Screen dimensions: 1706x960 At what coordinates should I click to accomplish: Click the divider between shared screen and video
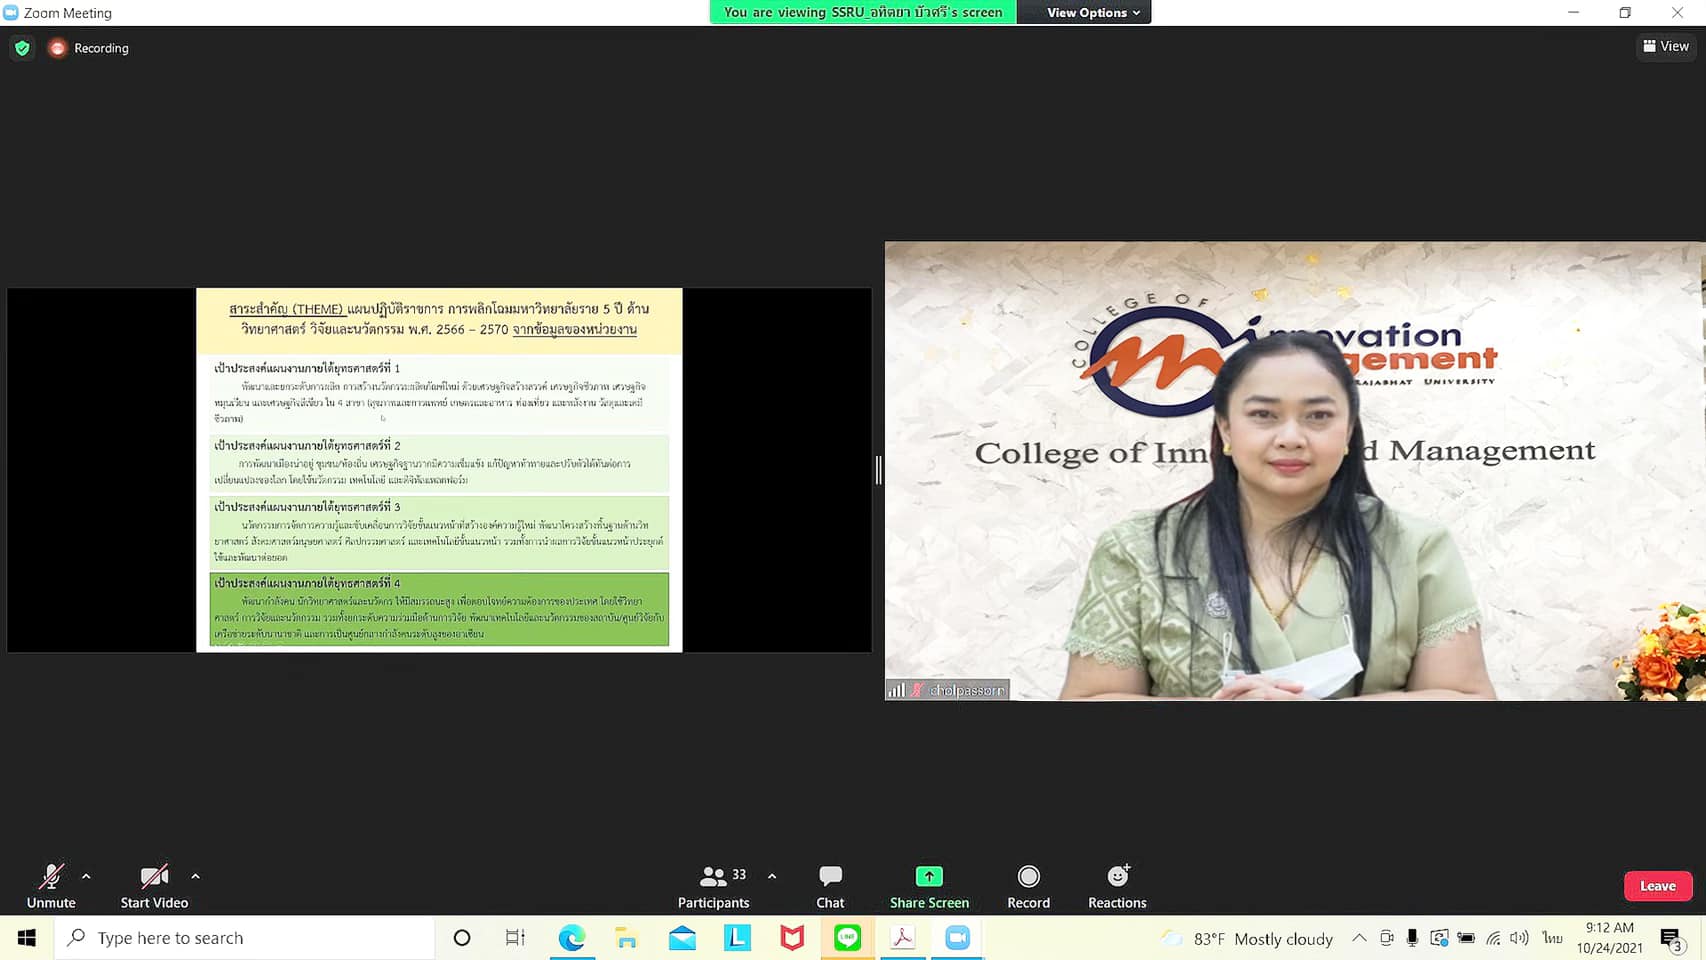point(878,470)
